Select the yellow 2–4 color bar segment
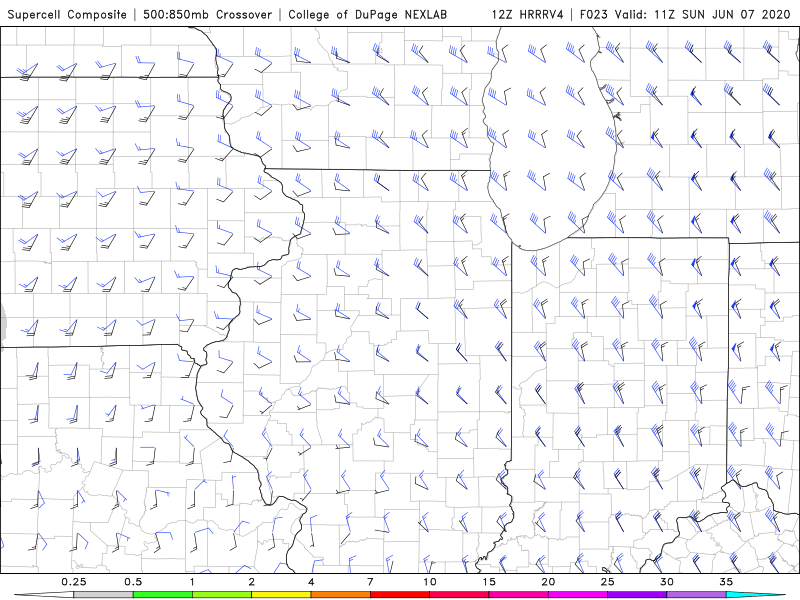This screenshot has width=800, height=600. (281, 595)
